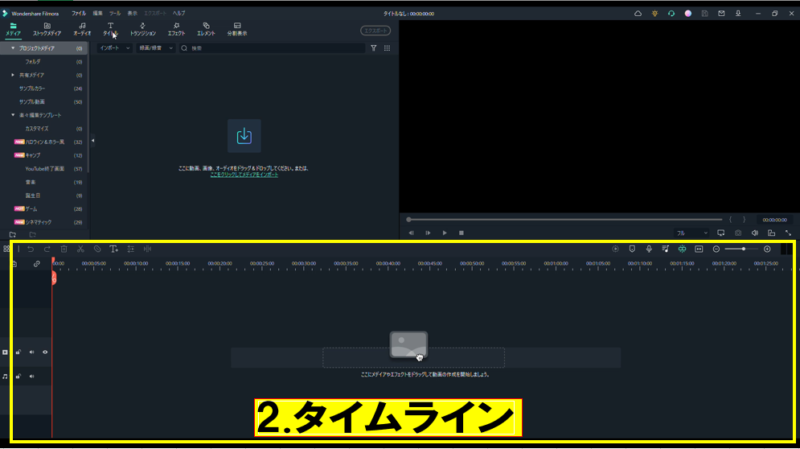
Task: Play the preview video
Action: [x=444, y=233]
